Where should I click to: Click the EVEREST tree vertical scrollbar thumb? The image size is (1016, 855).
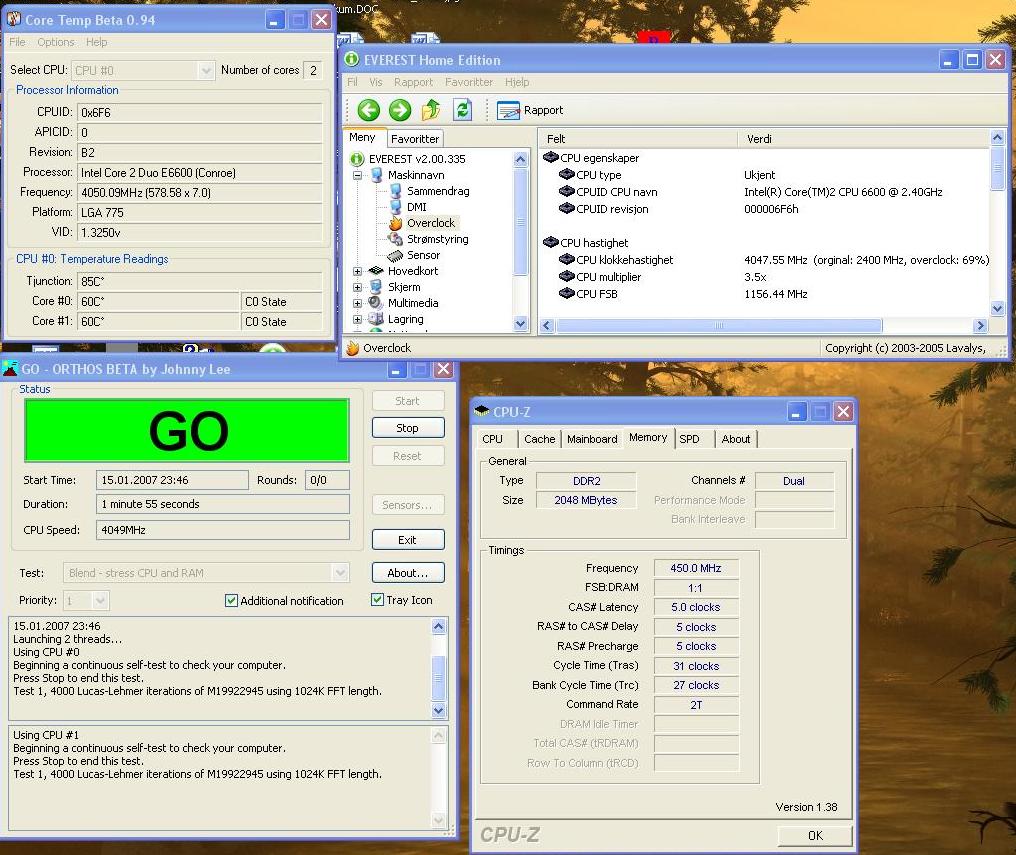click(520, 222)
